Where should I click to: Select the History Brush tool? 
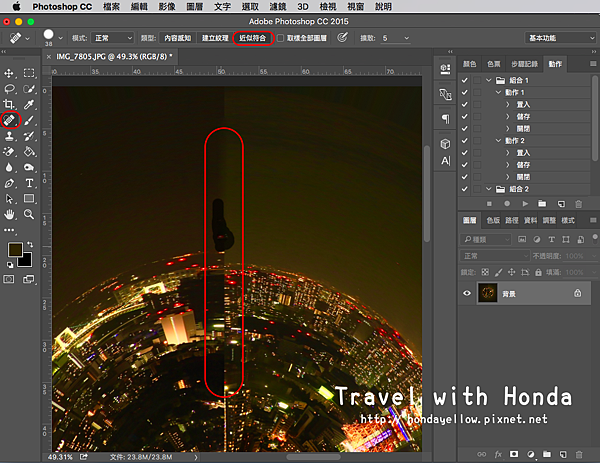click(x=29, y=136)
